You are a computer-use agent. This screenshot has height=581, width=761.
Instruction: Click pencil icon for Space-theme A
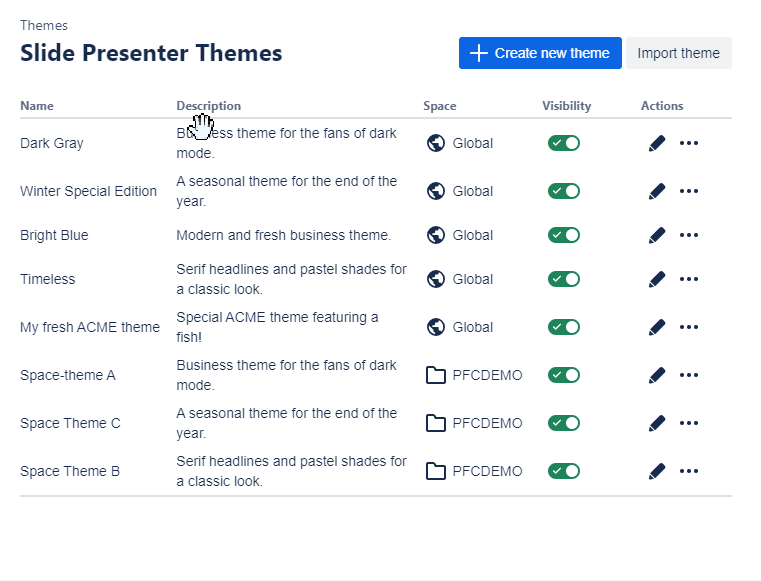coord(656,375)
